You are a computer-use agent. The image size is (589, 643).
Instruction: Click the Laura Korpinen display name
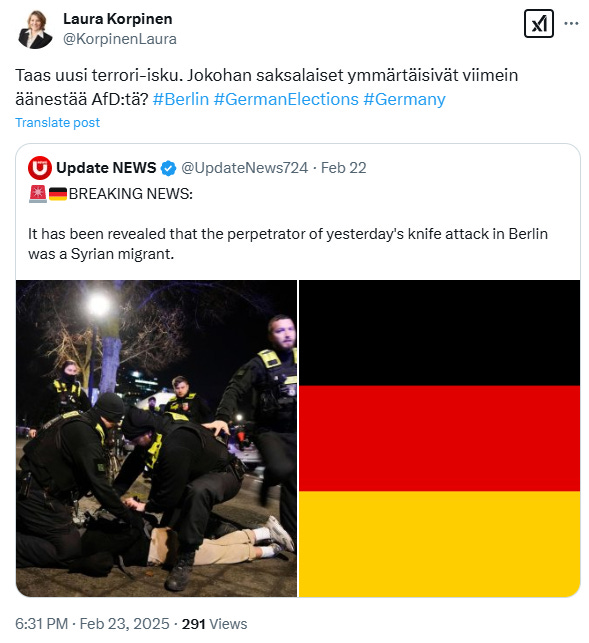(x=118, y=19)
